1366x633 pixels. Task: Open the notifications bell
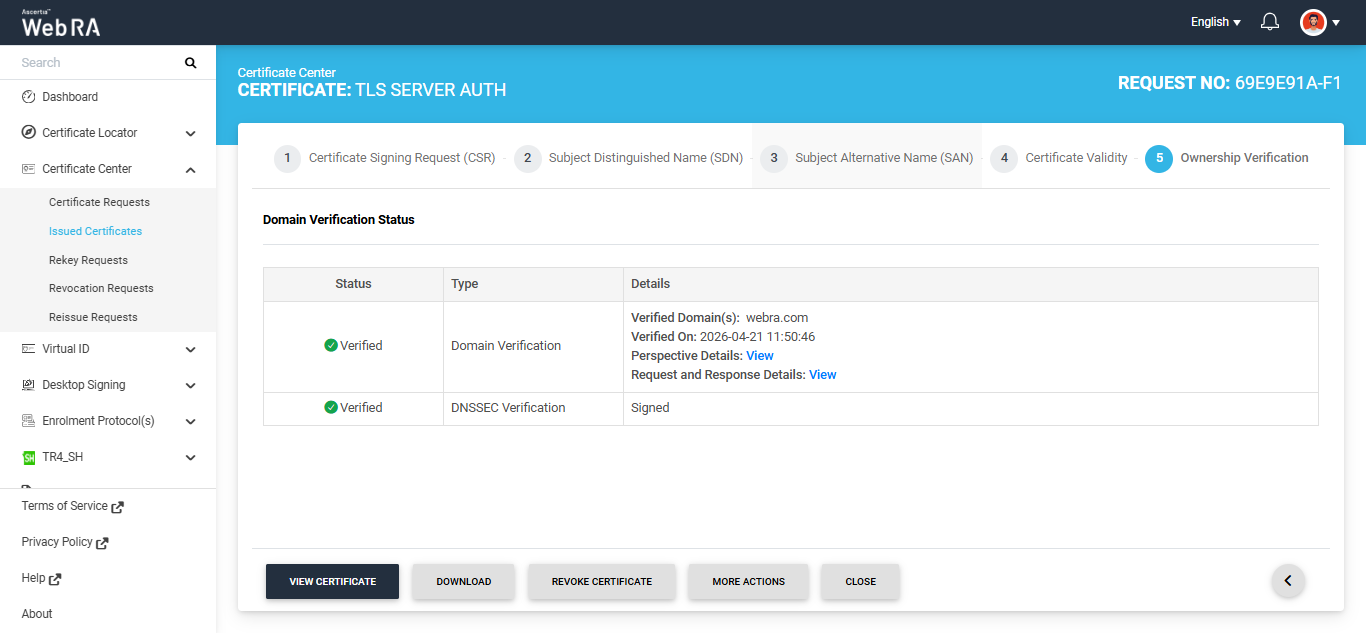(1270, 22)
